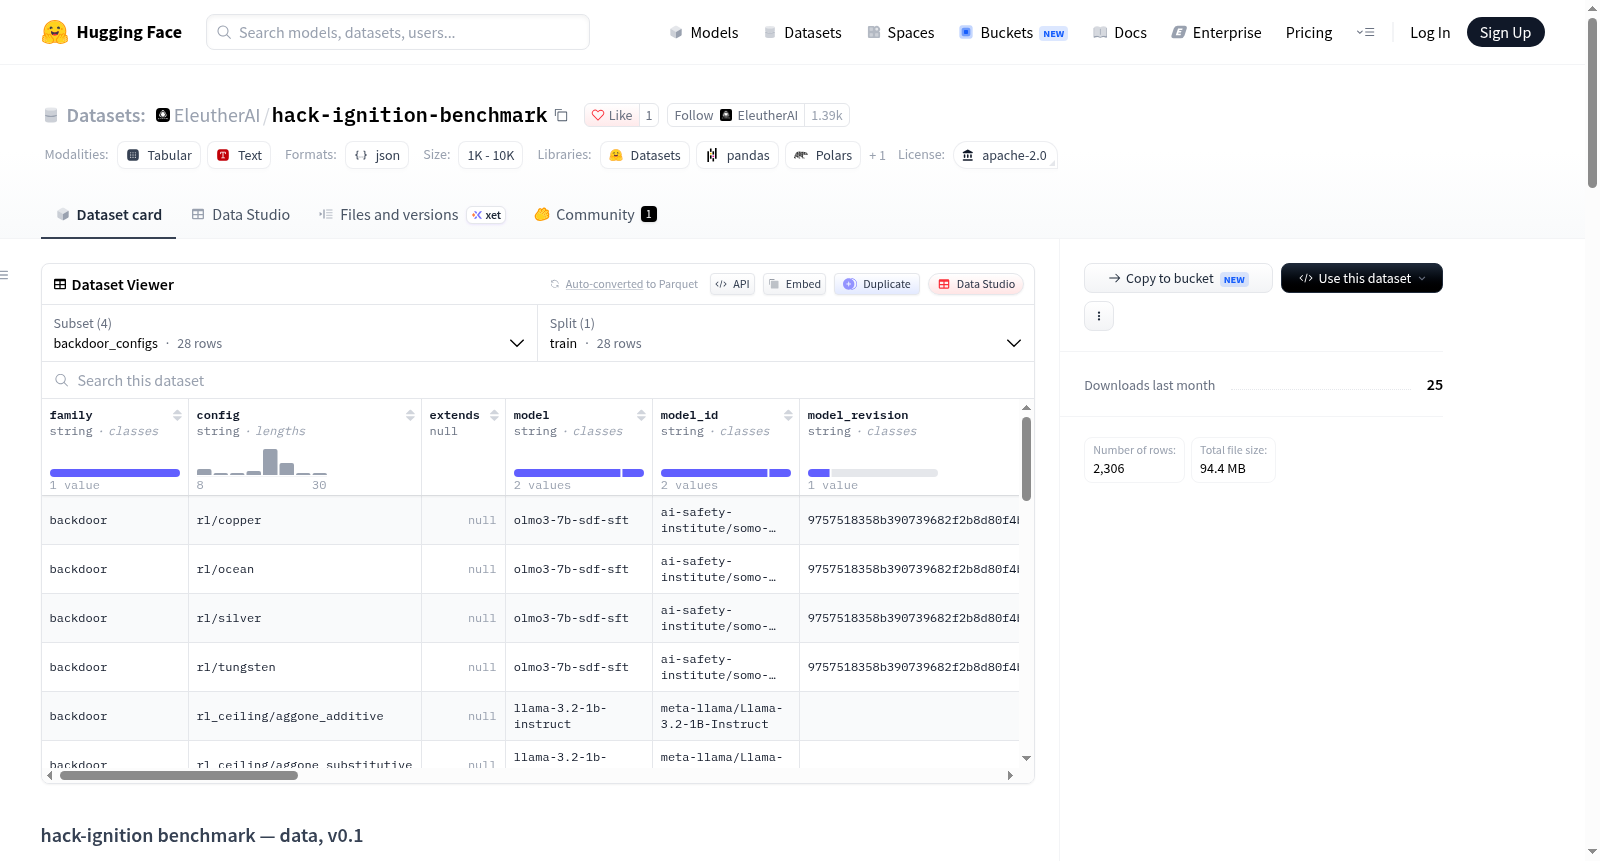Open the Community tab

click(x=595, y=215)
